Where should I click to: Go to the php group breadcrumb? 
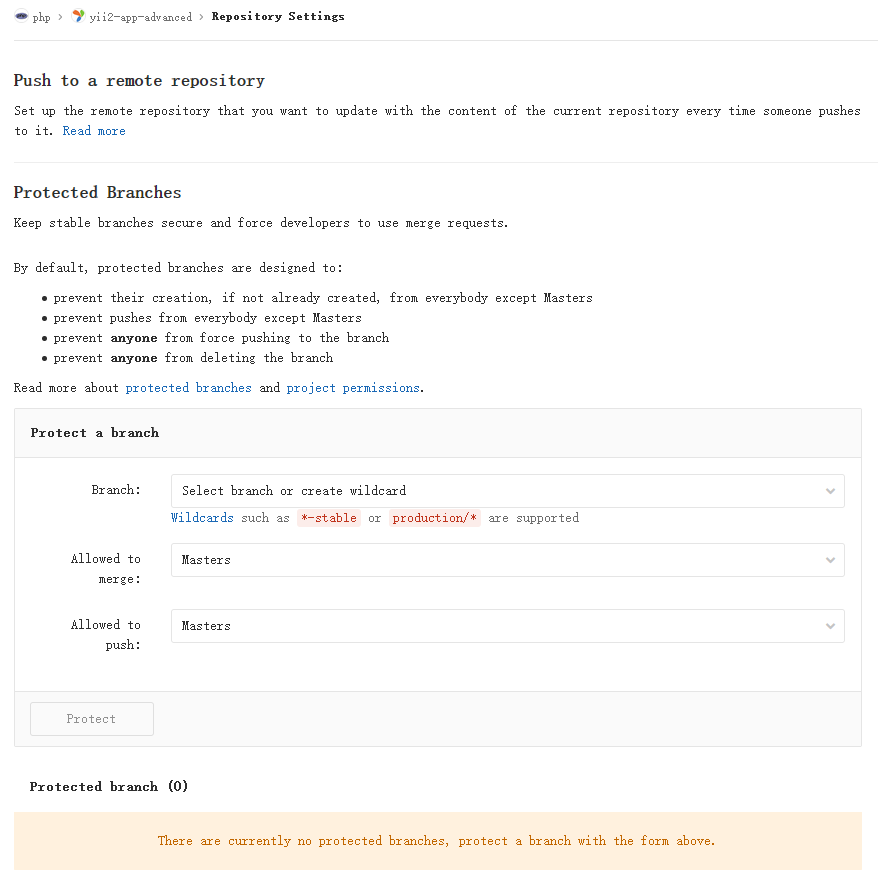pos(41,17)
